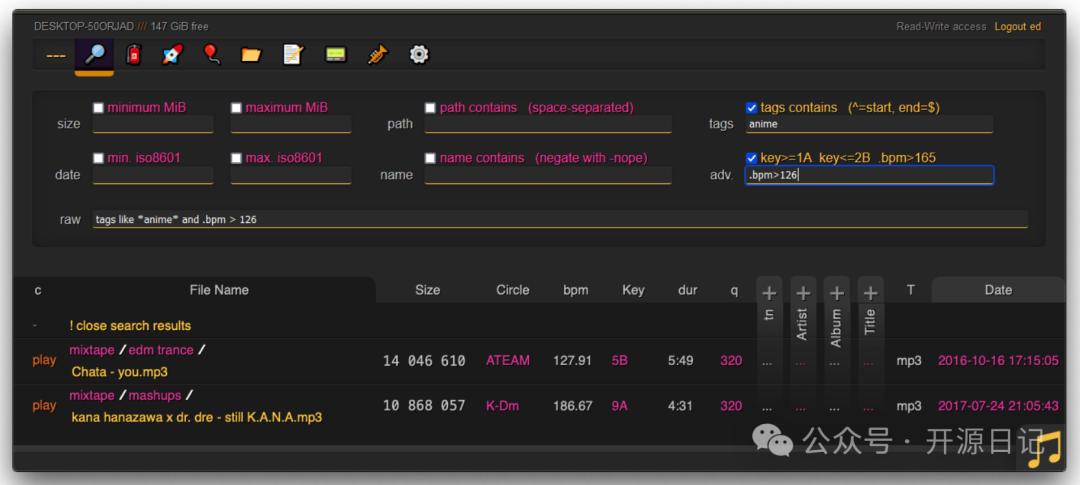
Task: Click the notepad new document icon
Action: point(293,55)
